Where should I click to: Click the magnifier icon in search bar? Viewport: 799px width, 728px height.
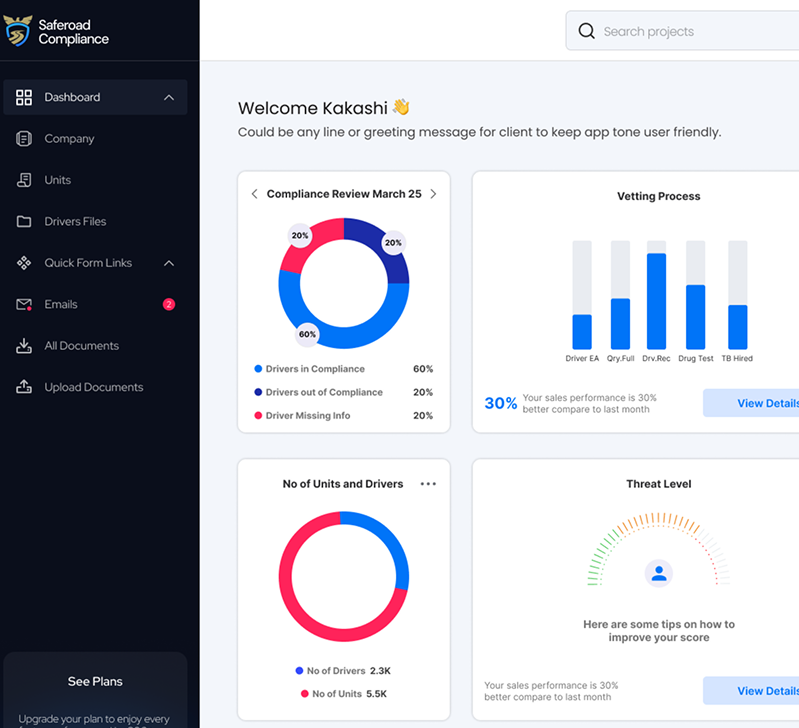(x=587, y=31)
